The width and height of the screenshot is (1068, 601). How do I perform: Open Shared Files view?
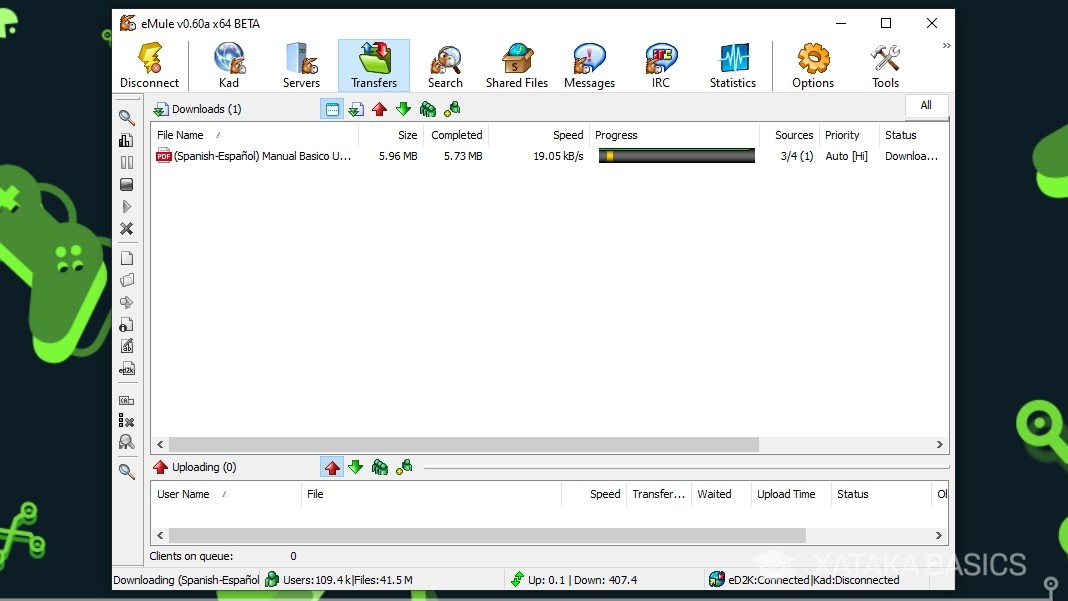click(x=516, y=63)
